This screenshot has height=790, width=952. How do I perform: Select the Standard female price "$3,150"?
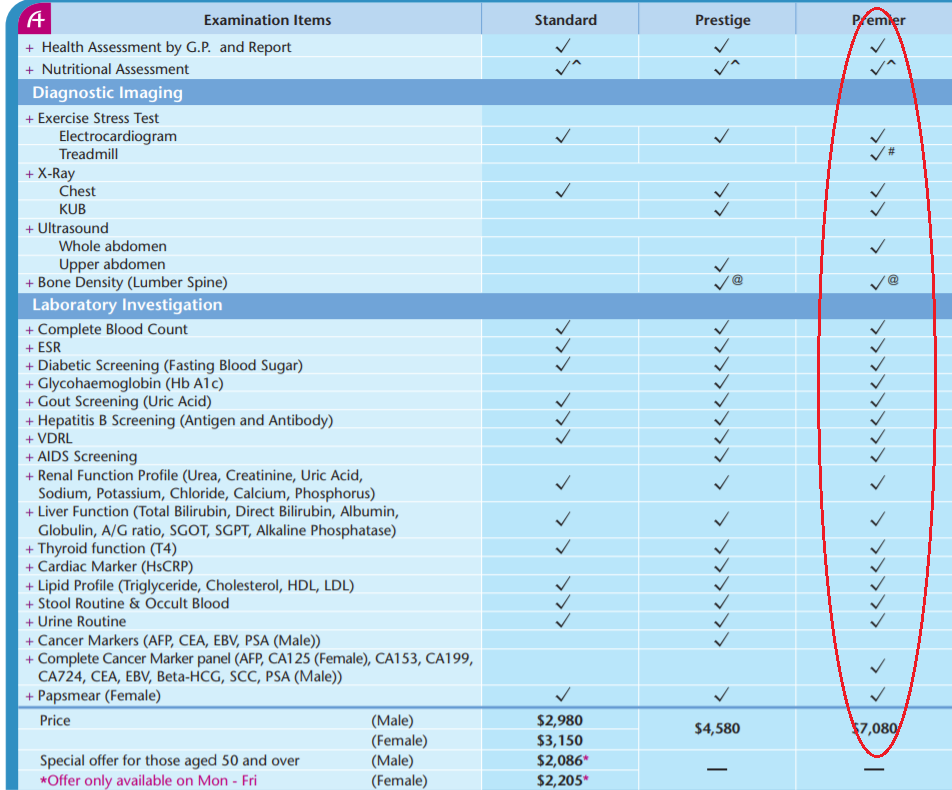(x=559, y=741)
